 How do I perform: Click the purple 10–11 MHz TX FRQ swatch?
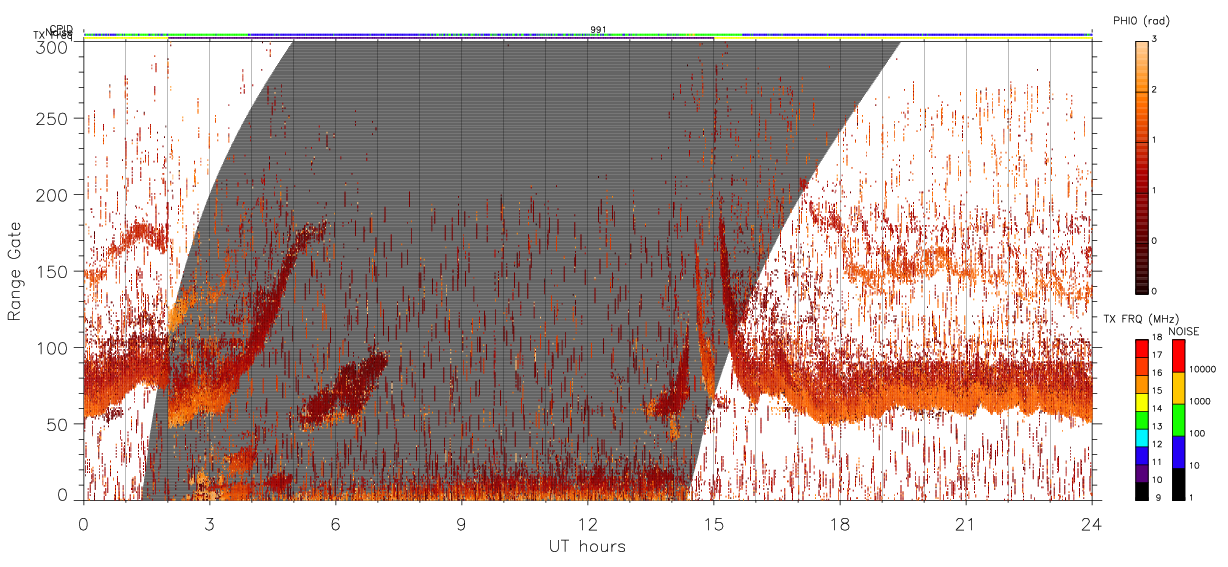tap(1142, 474)
